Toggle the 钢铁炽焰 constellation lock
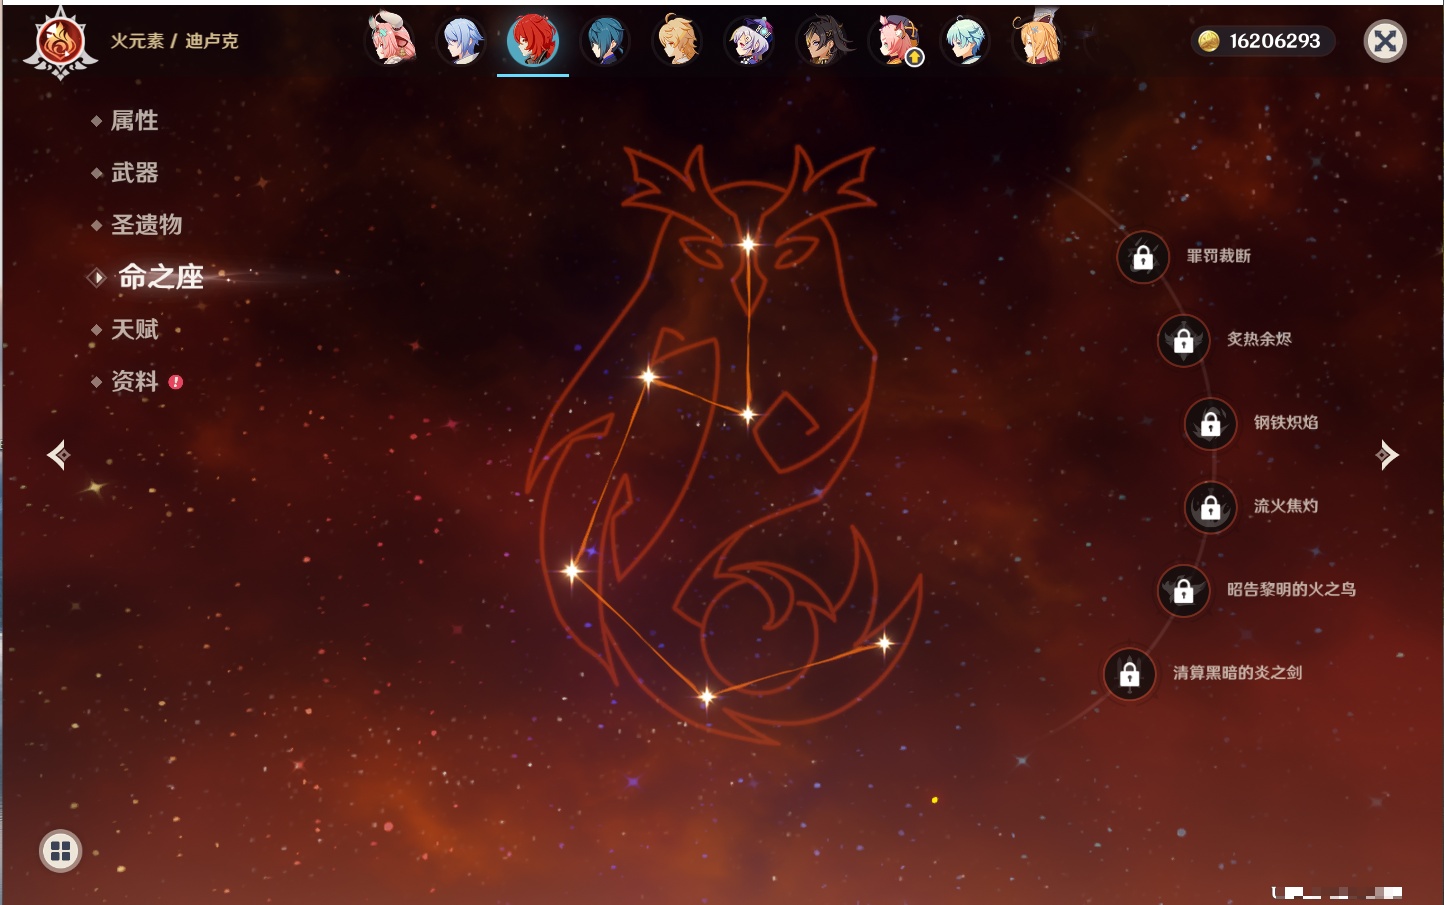The image size is (1444, 905). point(1210,423)
